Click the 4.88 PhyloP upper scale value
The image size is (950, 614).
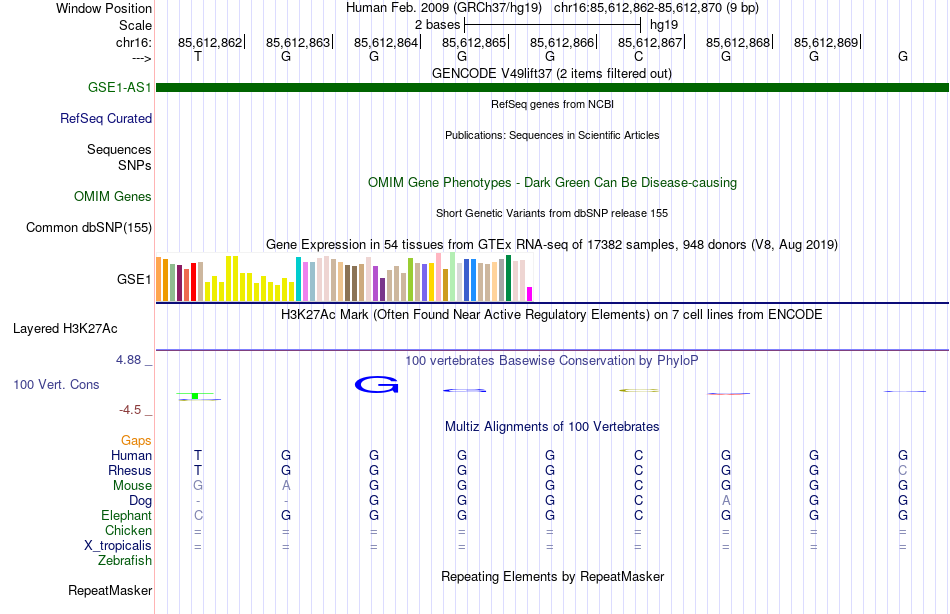coord(128,359)
